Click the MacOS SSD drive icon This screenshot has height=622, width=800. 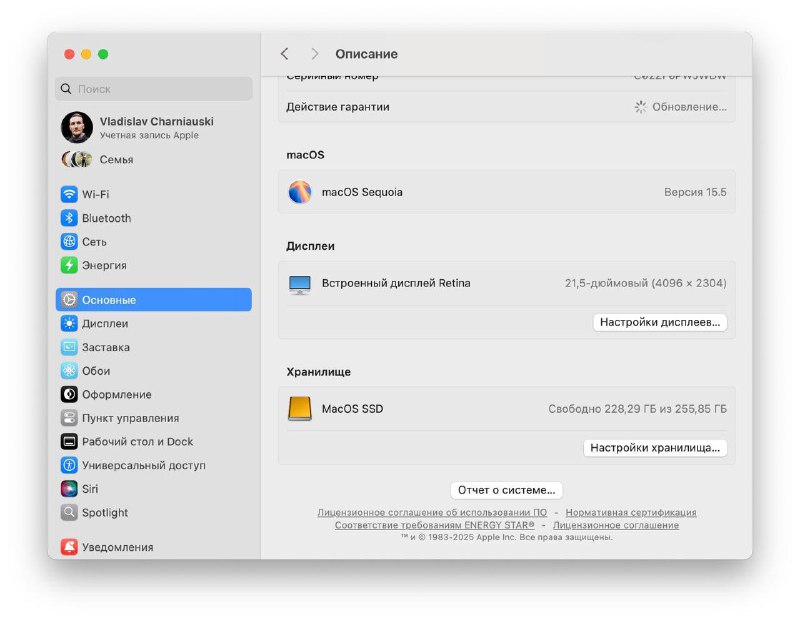point(300,409)
